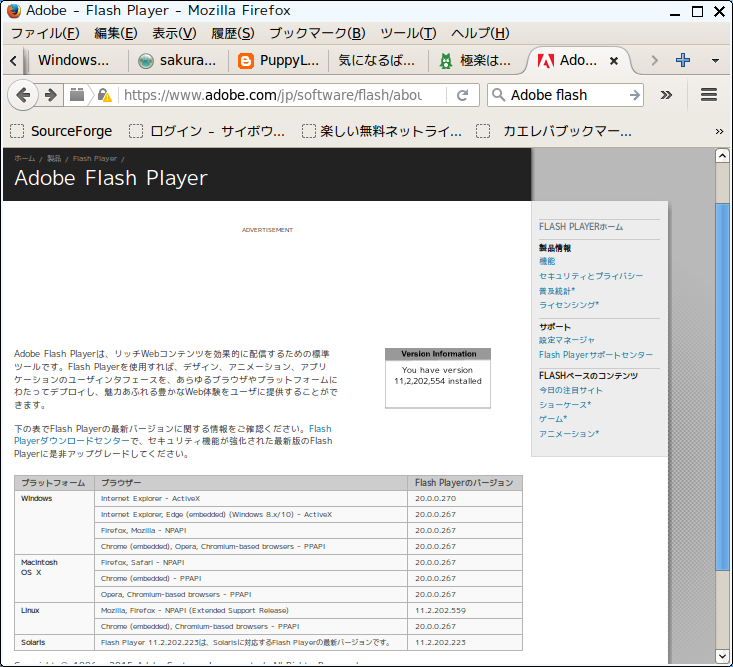
Task: Open the Flash Playerダウンロードセンター link
Action: coord(72,441)
